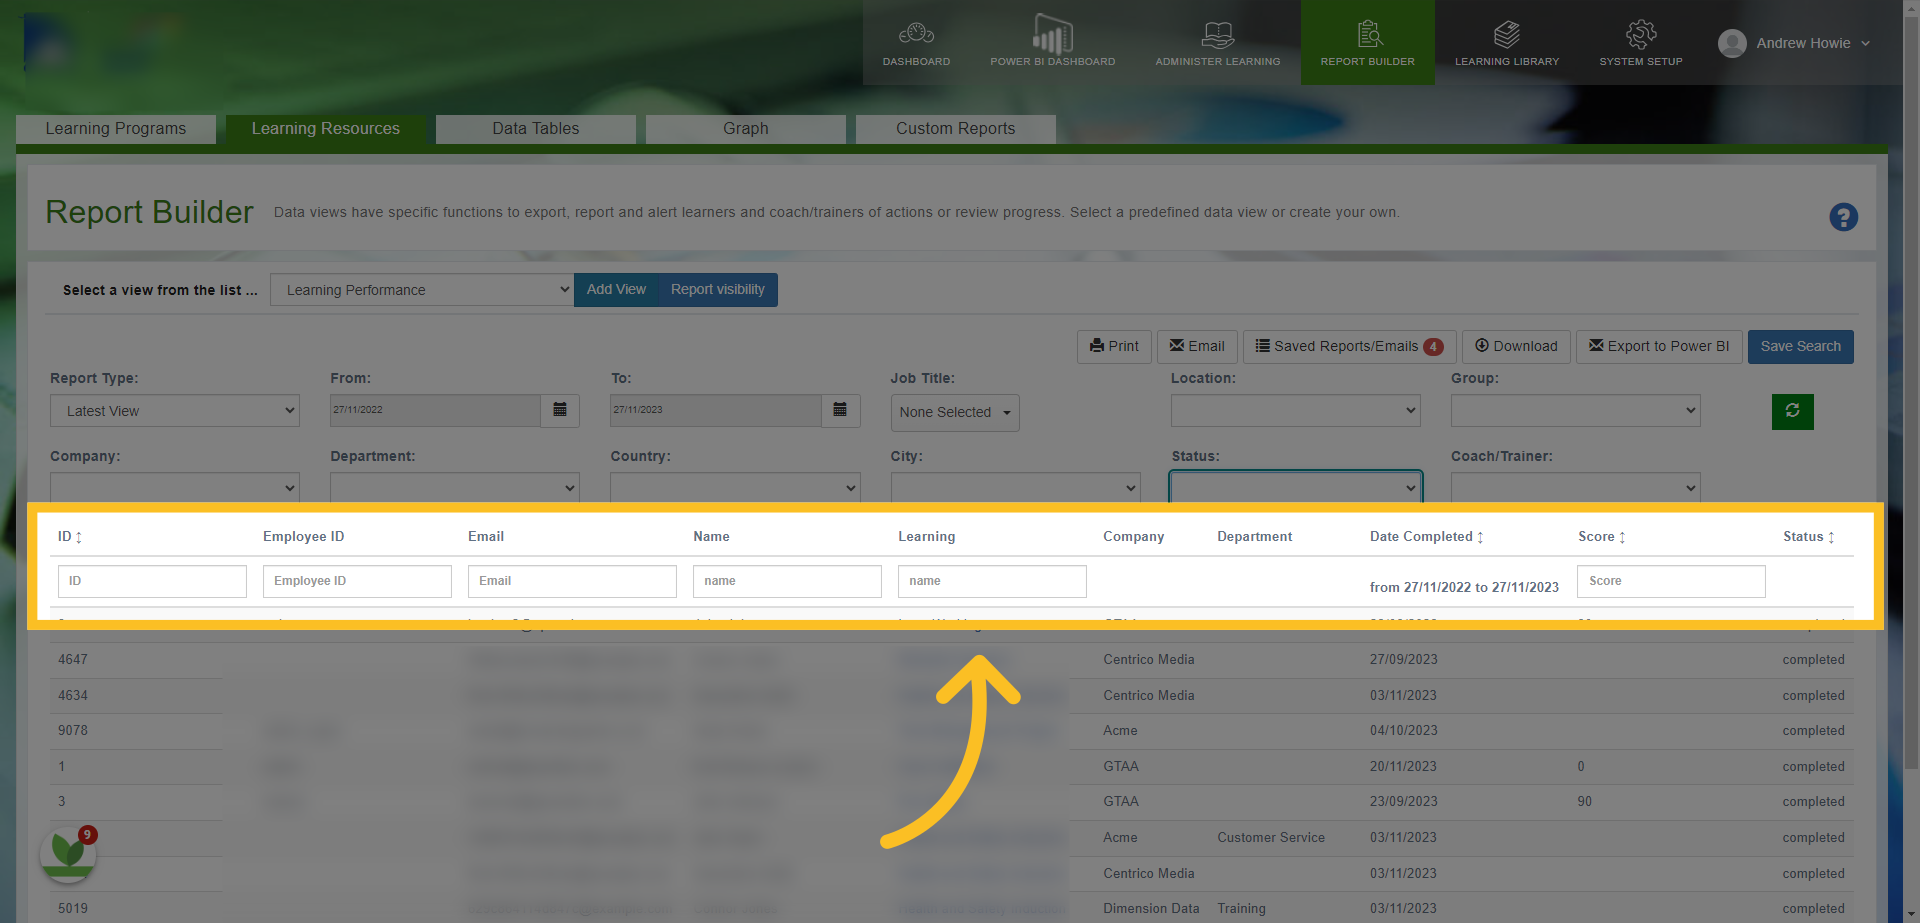Screen dimensions: 1920x923
Task: Click the green refresh filters button
Action: [1792, 411]
